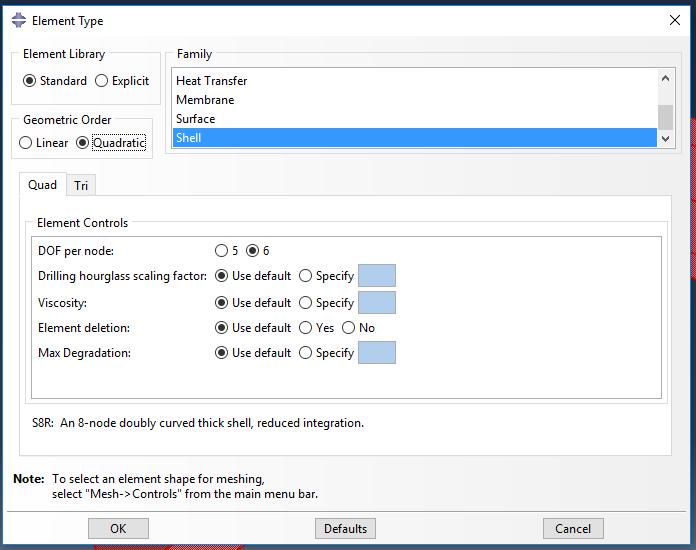Select Shell in Family list

(x=415, y=138)
